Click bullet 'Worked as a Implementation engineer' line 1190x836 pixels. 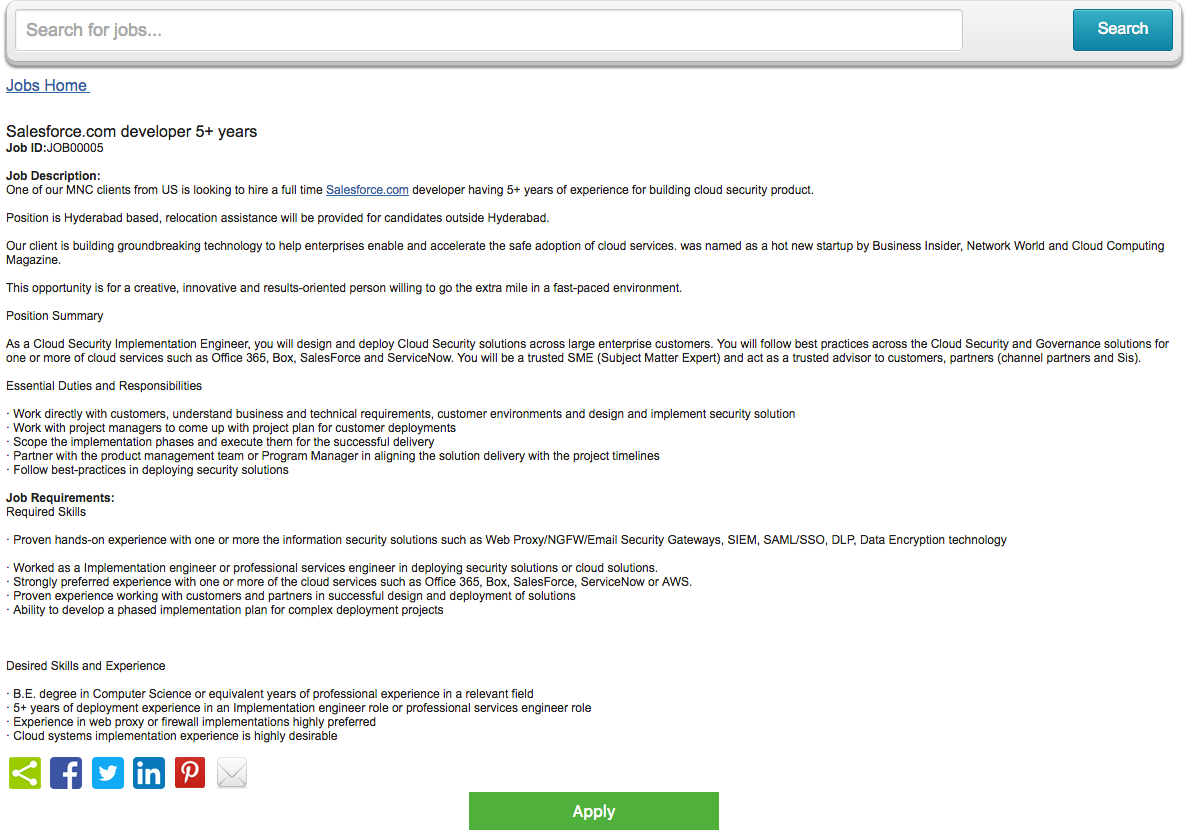pyautogui.click(x=332, y=567)
